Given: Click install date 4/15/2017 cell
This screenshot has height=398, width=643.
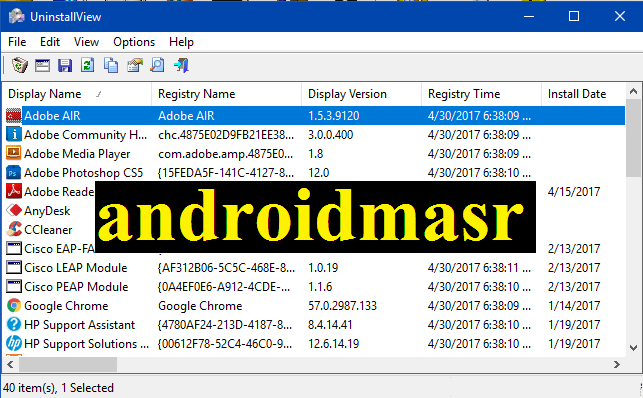Looking at the screenshot, I should coord(574,191).
